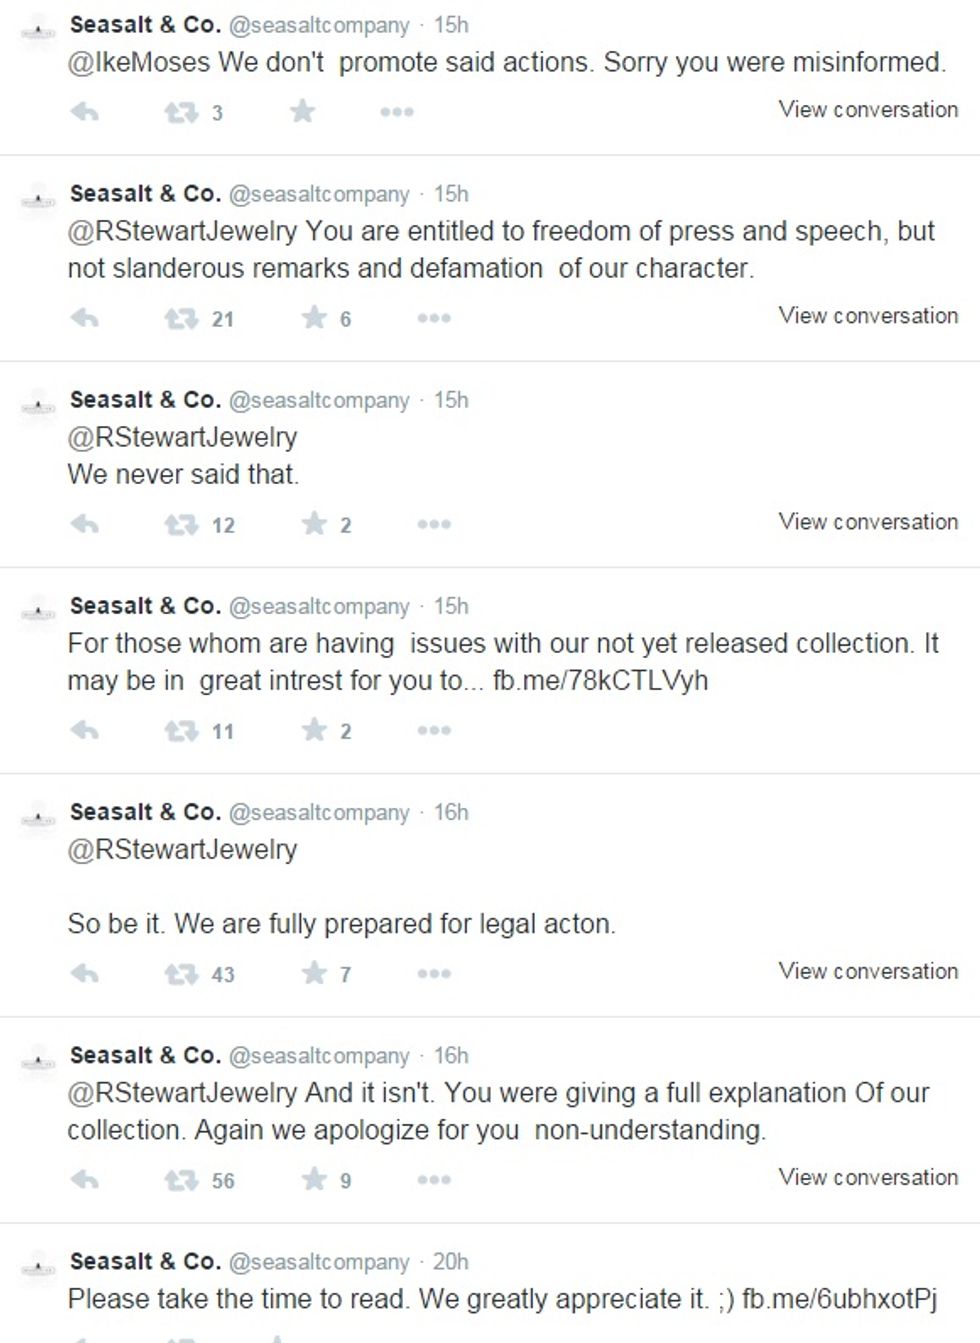Open more options on the @IkeMoses tweet
Viewport: 980px width, 1343px height.
[x=397, y=112]
